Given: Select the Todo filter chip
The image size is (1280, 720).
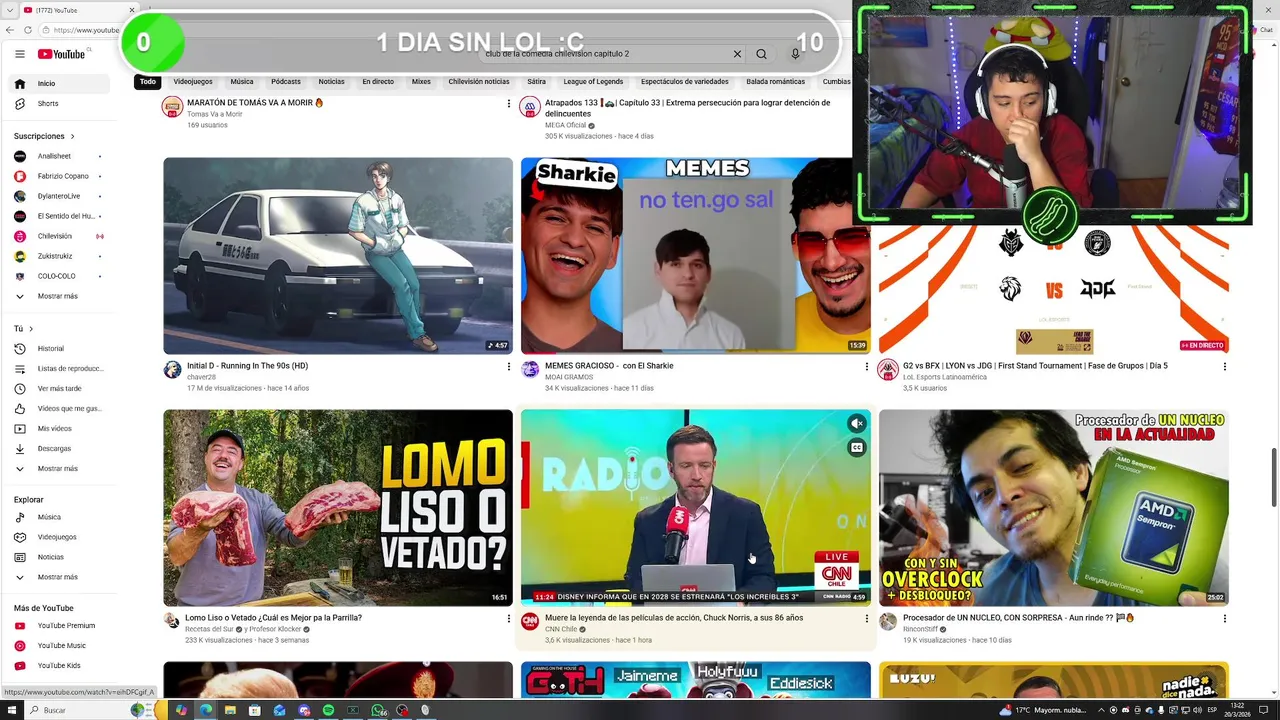Looking at the screenshot, I should [148, 82].
